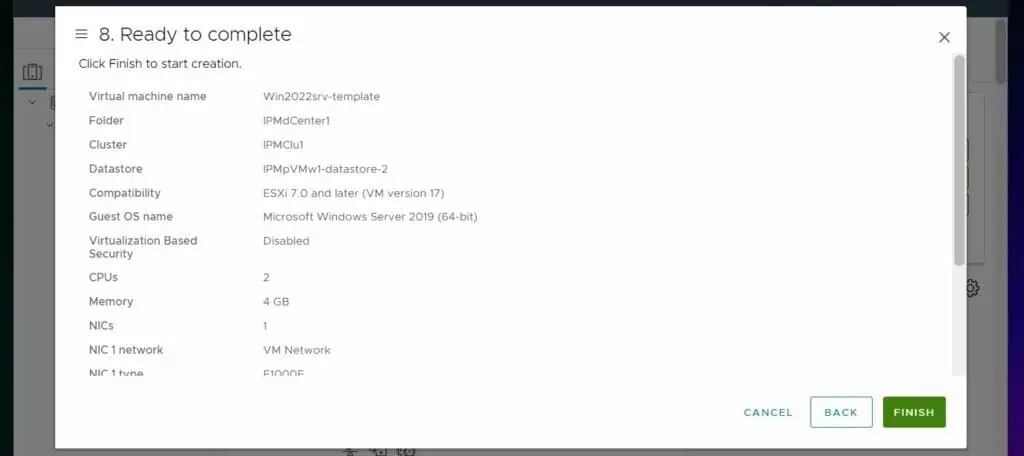Select the Win2022srv-template name value
Screen dimensions: 1024x456
tap(321, 97)
